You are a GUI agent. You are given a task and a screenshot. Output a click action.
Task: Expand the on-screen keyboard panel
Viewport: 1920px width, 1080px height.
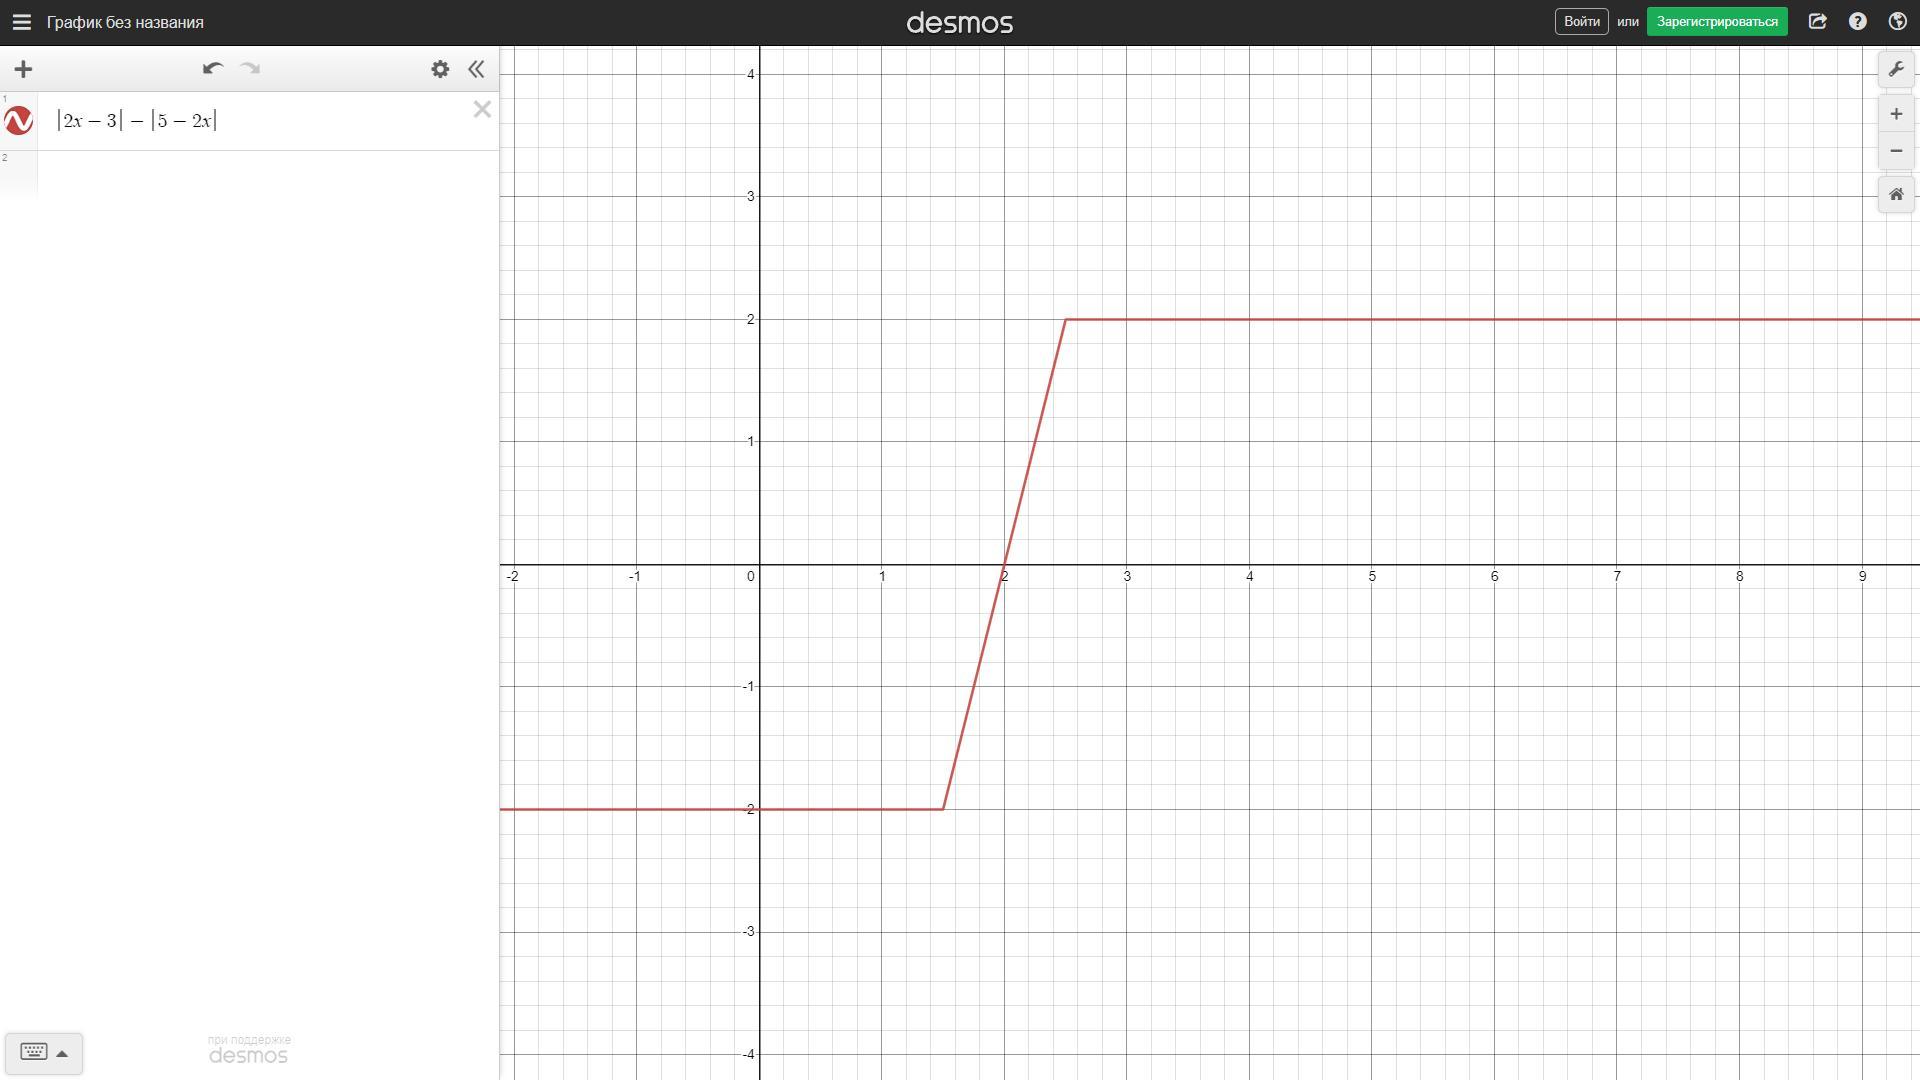pyautogui.click(x=44, y=1053)
